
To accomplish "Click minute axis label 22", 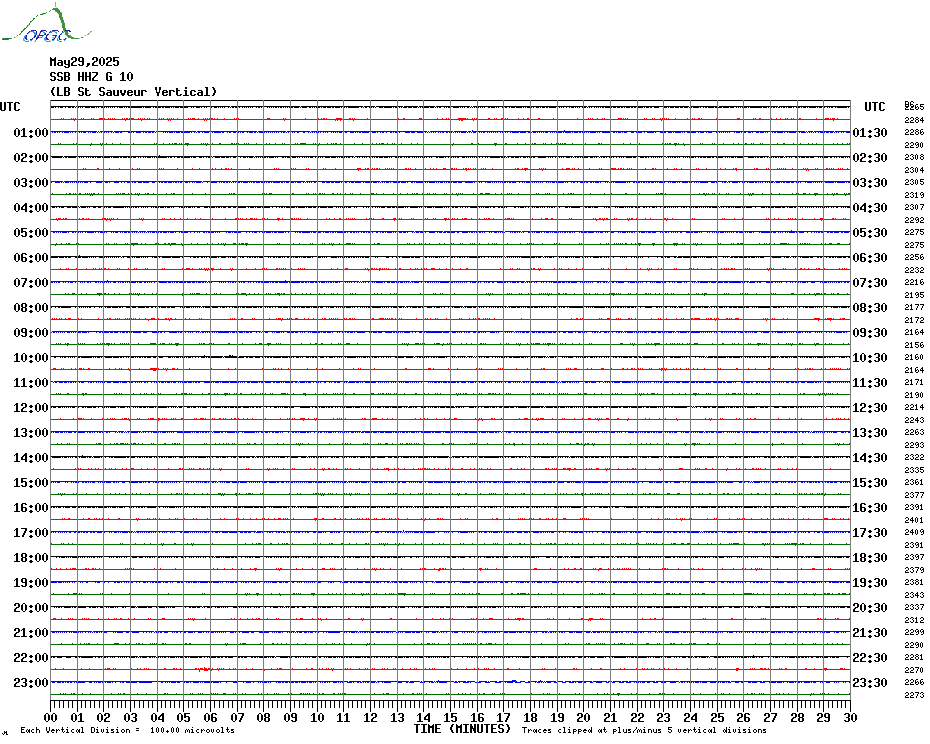I will pyautogui.click(x=637, y=717).
